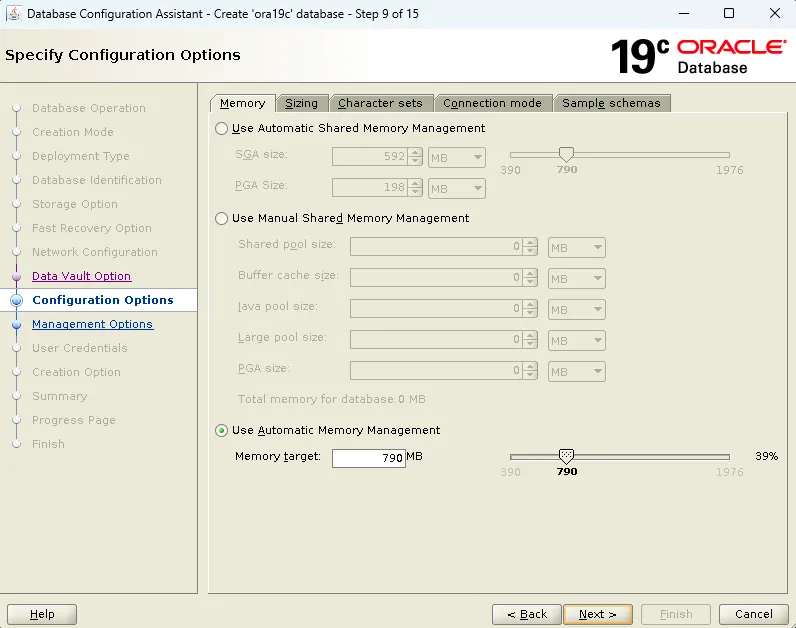This screenshot has width=796, height=628.
Task: Click the Management Options step bullet
Action: pyautogui.click(x=16, y=324)
